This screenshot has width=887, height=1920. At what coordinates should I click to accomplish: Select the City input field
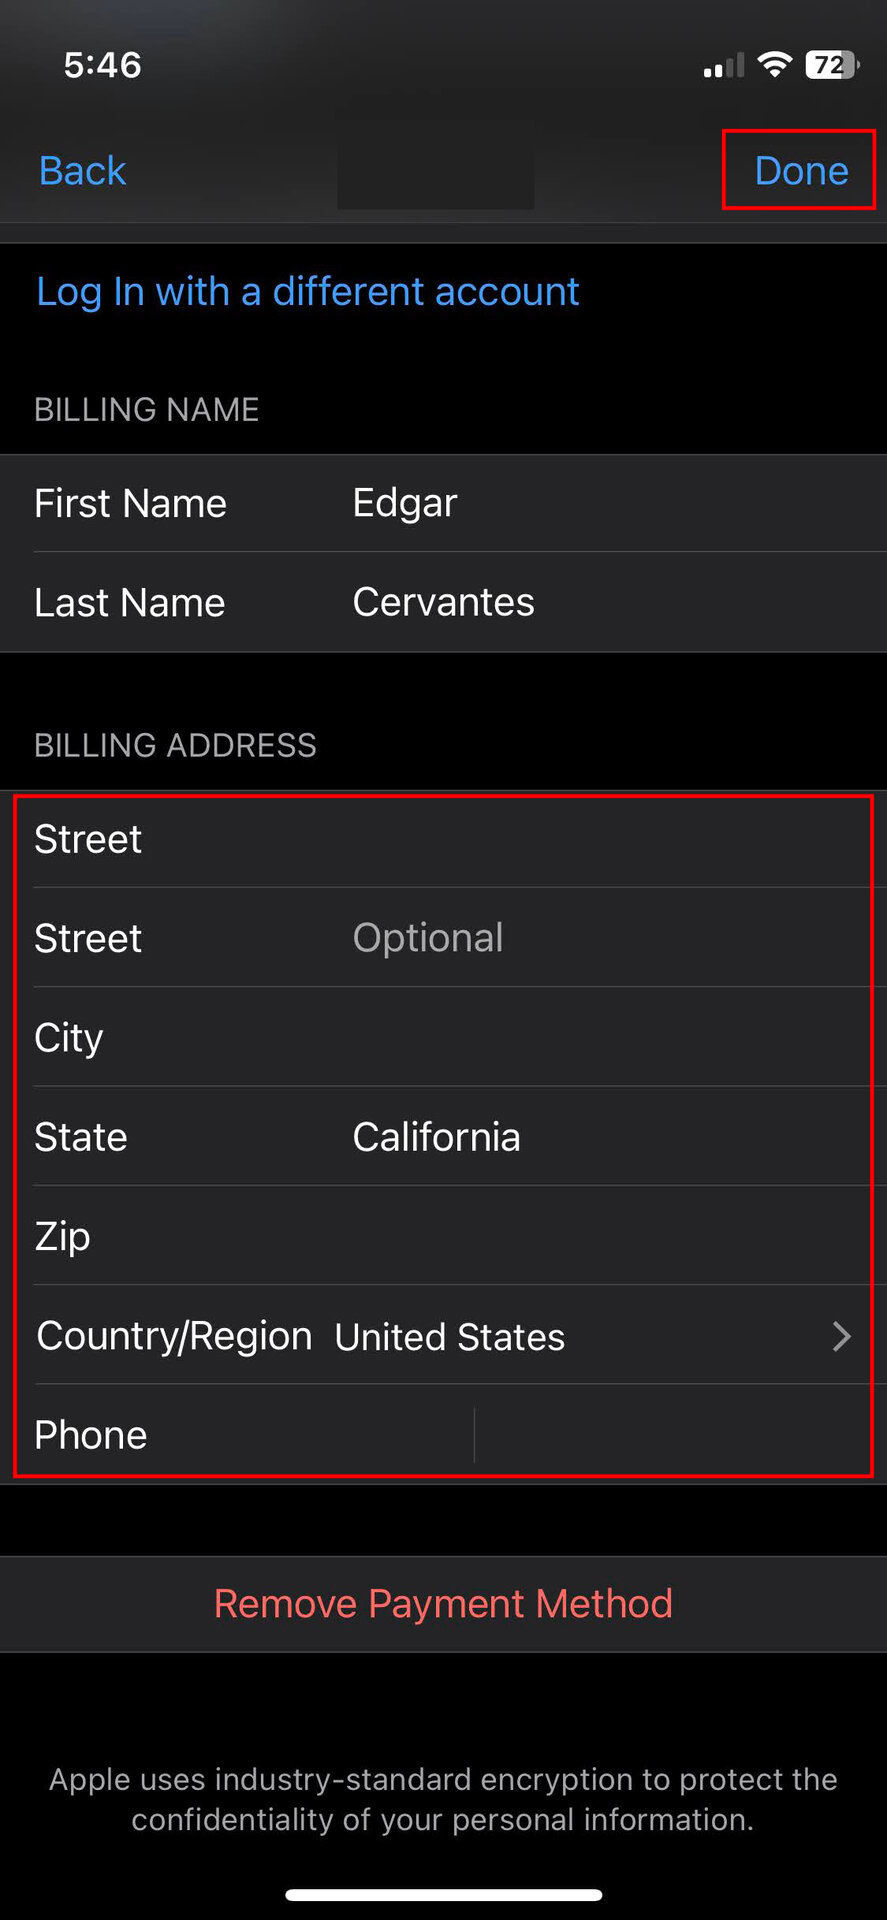tap(600, 1038)
